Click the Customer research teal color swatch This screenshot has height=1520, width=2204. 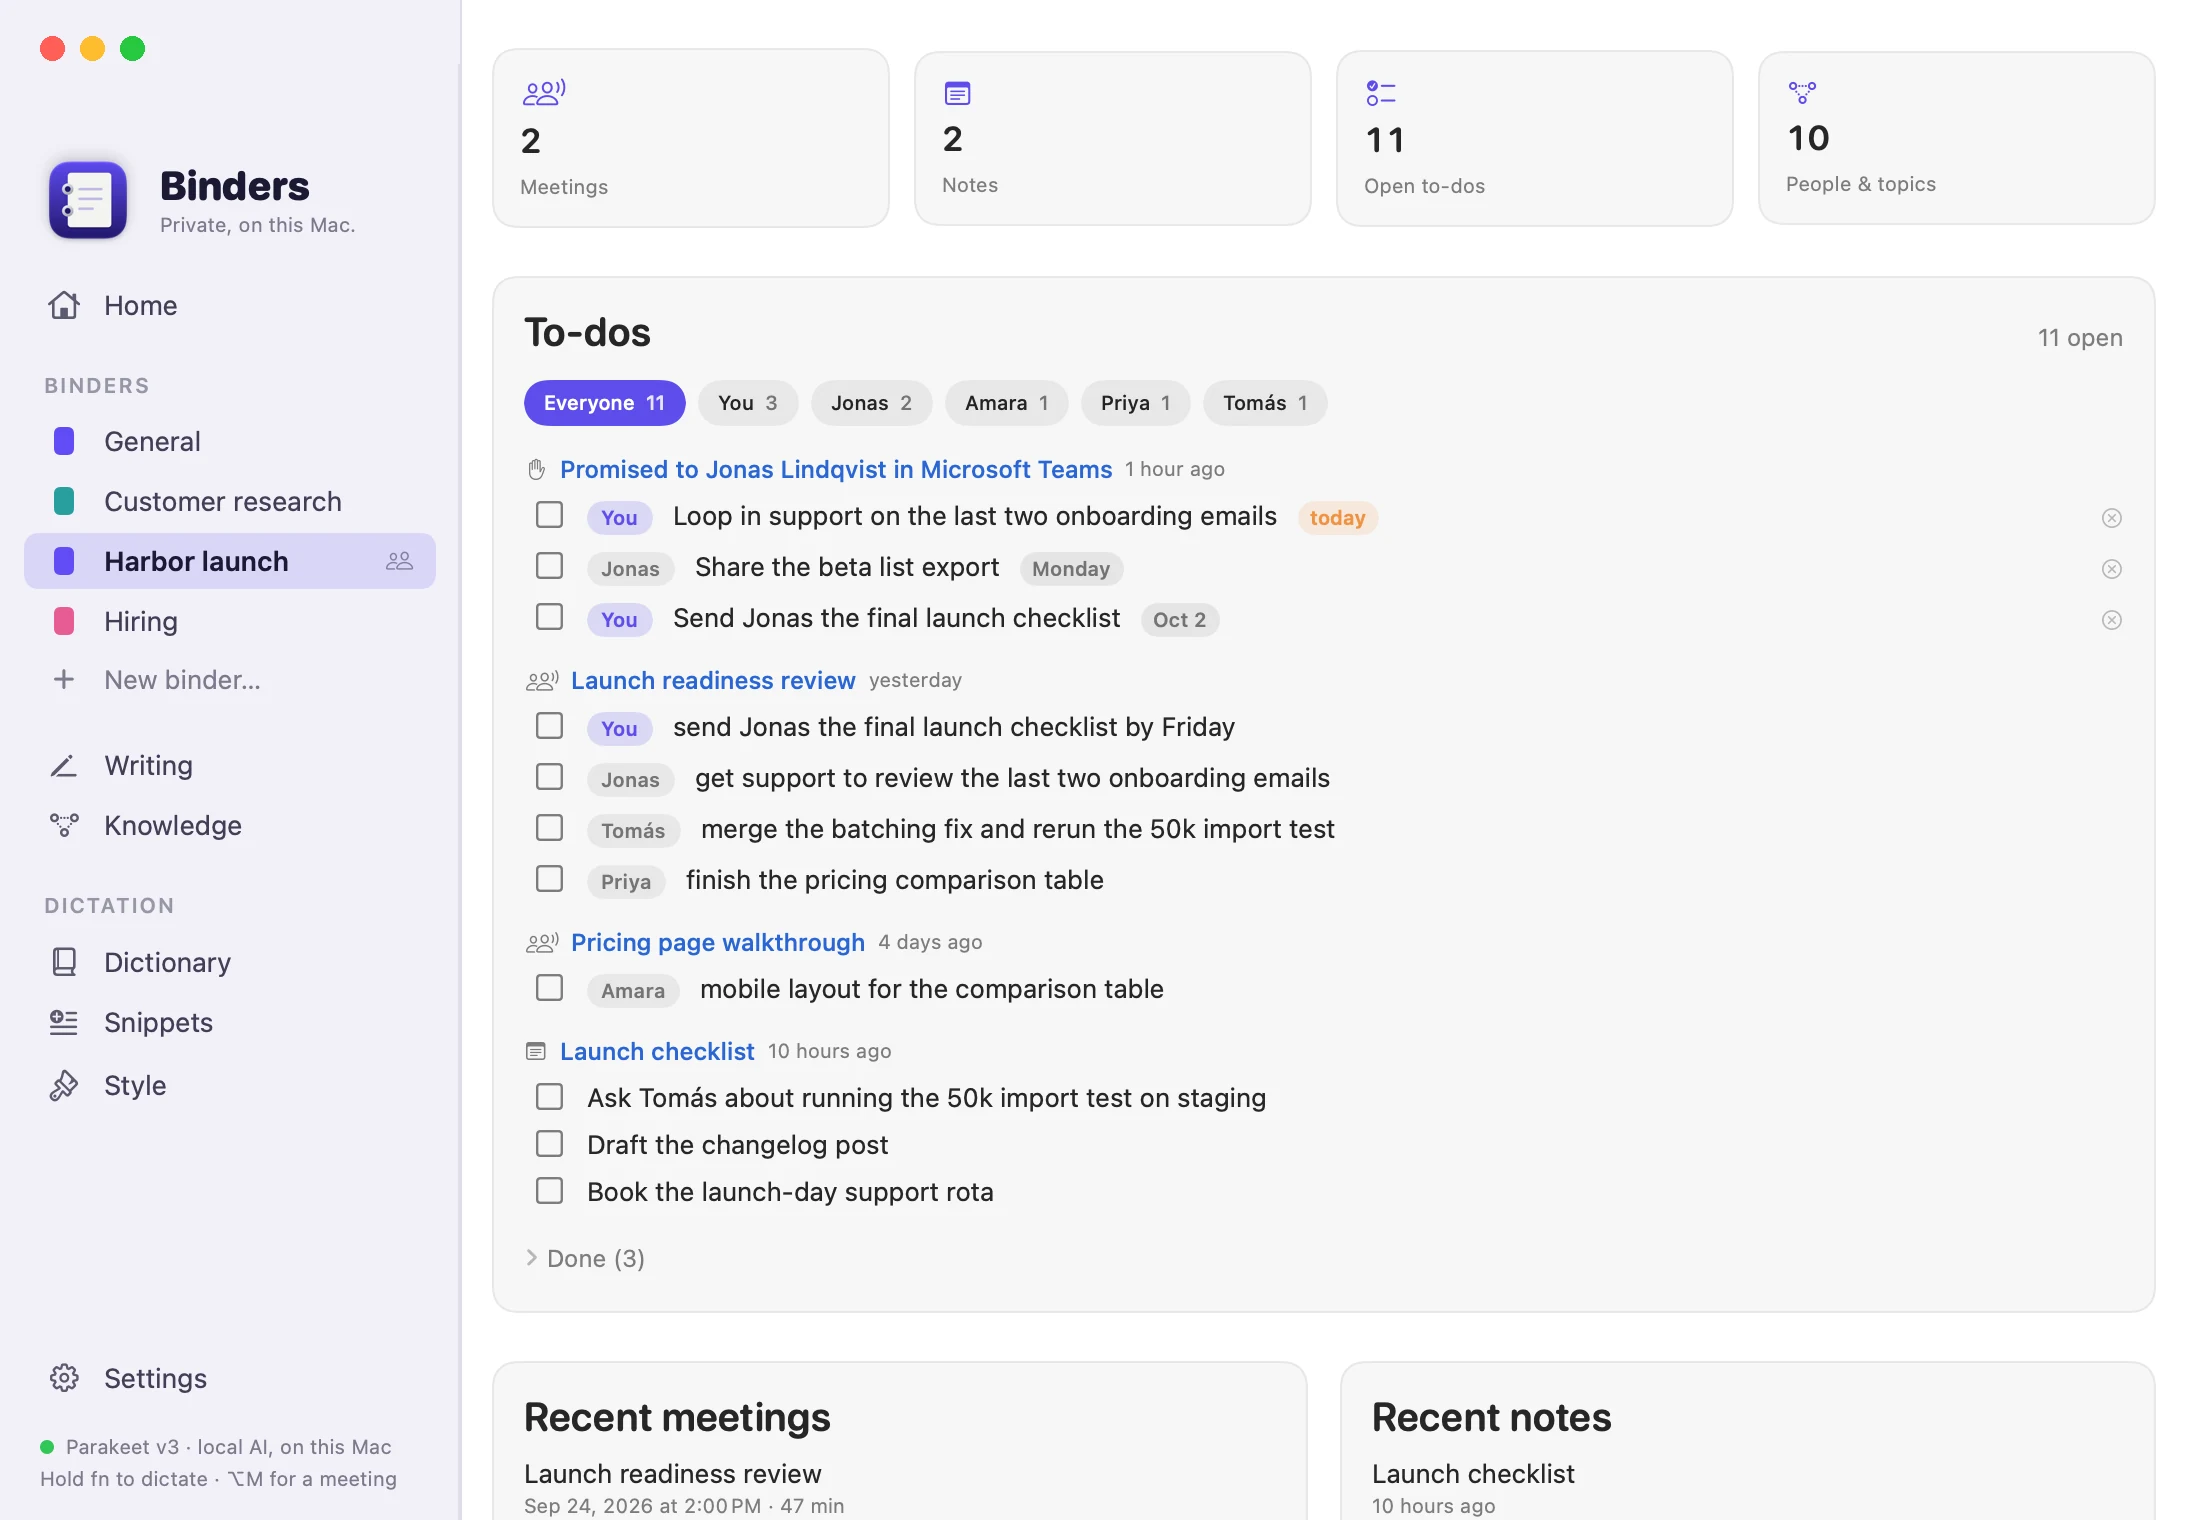coord(64,501)
